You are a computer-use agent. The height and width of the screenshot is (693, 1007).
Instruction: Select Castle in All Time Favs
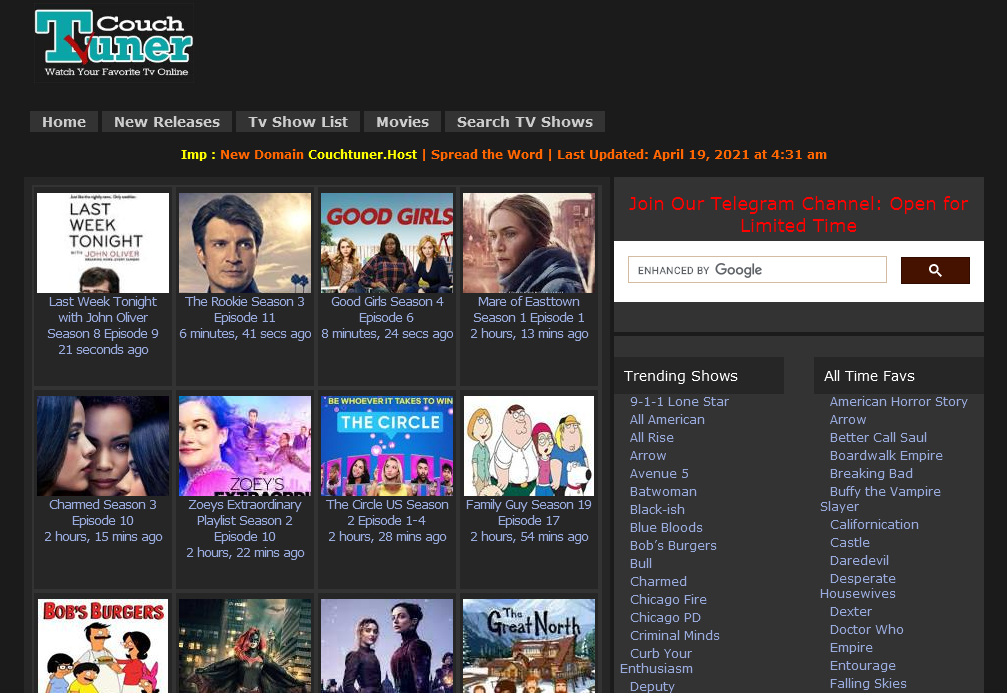849,542
